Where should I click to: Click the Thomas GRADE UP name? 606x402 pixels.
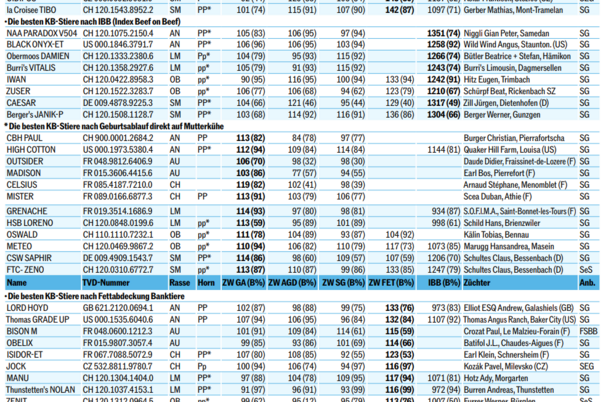tap(38, 320)
